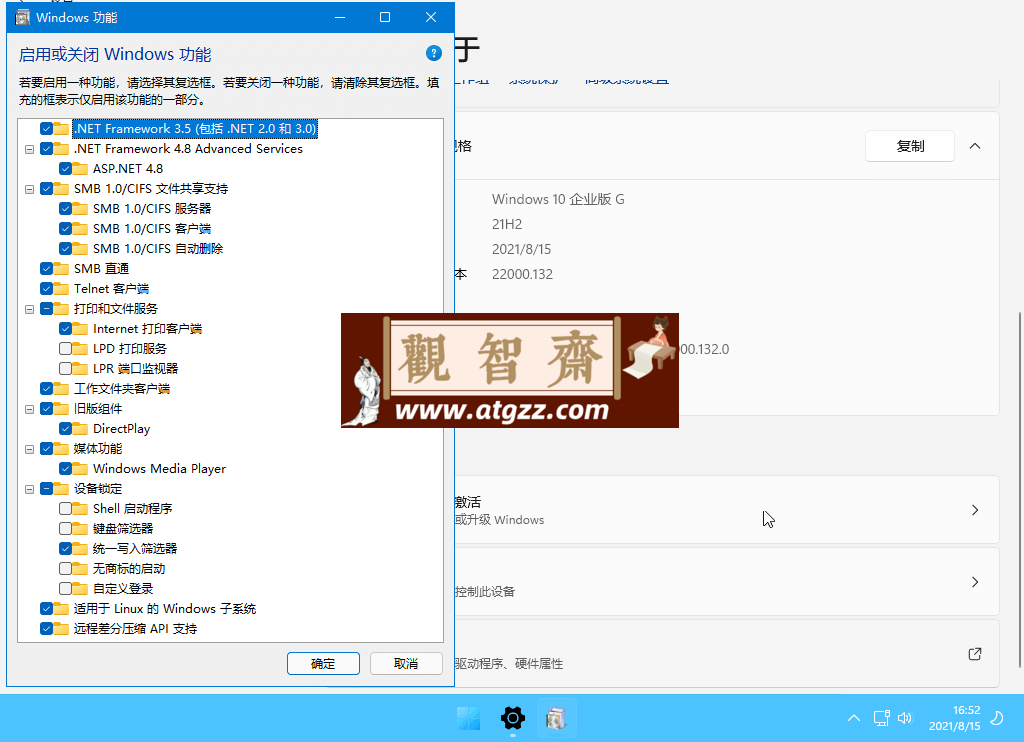The height and width of the screenshot is (742, 1024).
Task: Enable 键盘筛选器 checkbox
Action: click(x=65, y=528)
